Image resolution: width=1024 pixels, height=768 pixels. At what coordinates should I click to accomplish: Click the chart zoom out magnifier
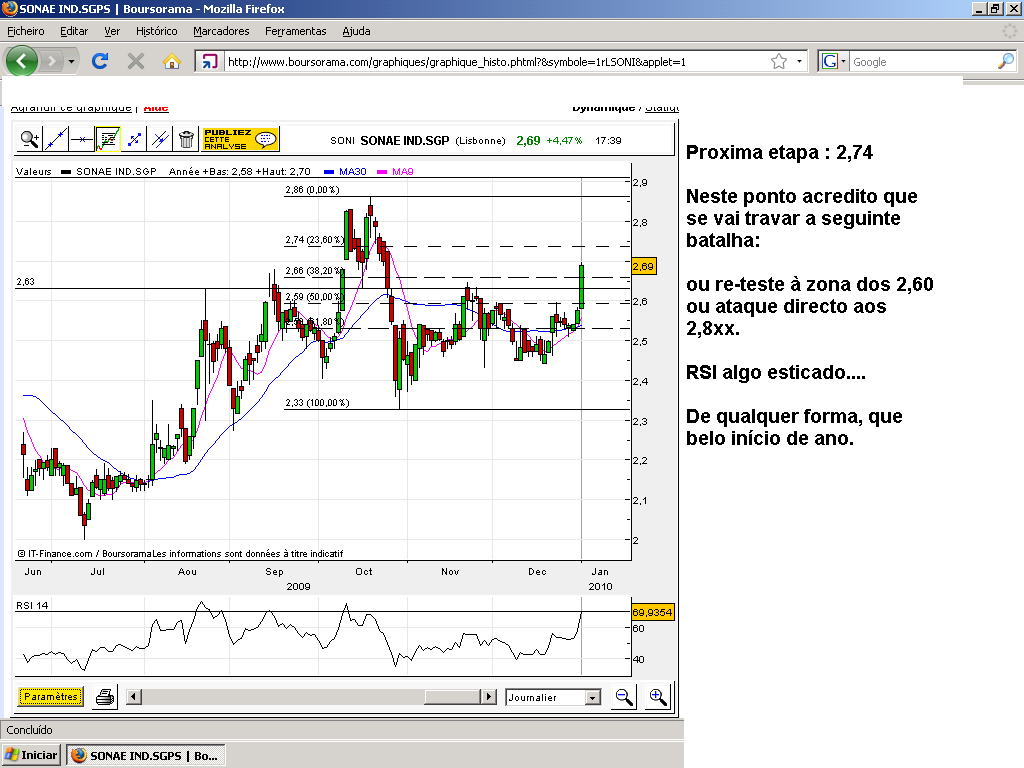(624, 697)
